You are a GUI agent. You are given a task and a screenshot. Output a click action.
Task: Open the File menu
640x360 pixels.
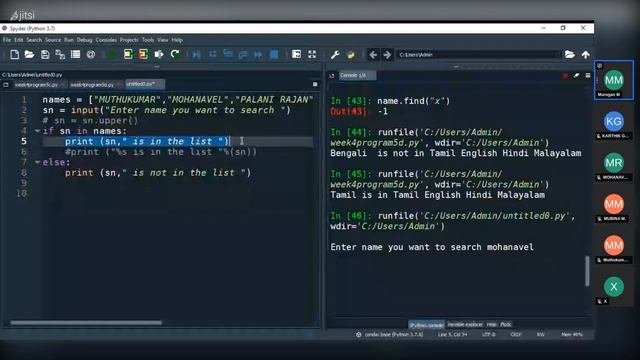tap(7, 40)
